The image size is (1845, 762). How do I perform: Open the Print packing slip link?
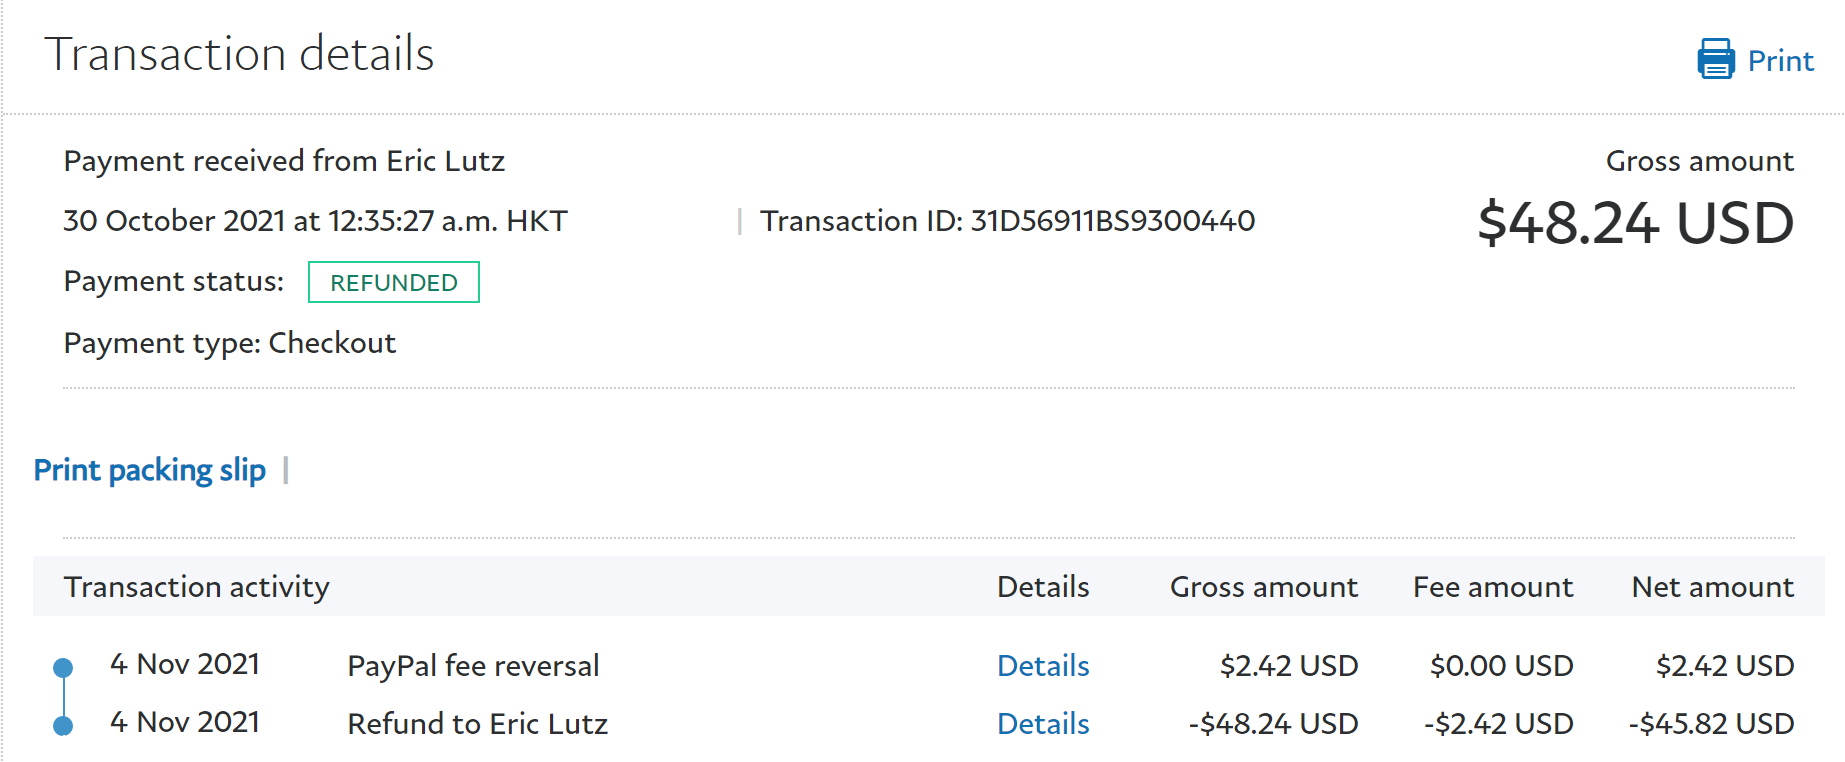coord(150,470)
